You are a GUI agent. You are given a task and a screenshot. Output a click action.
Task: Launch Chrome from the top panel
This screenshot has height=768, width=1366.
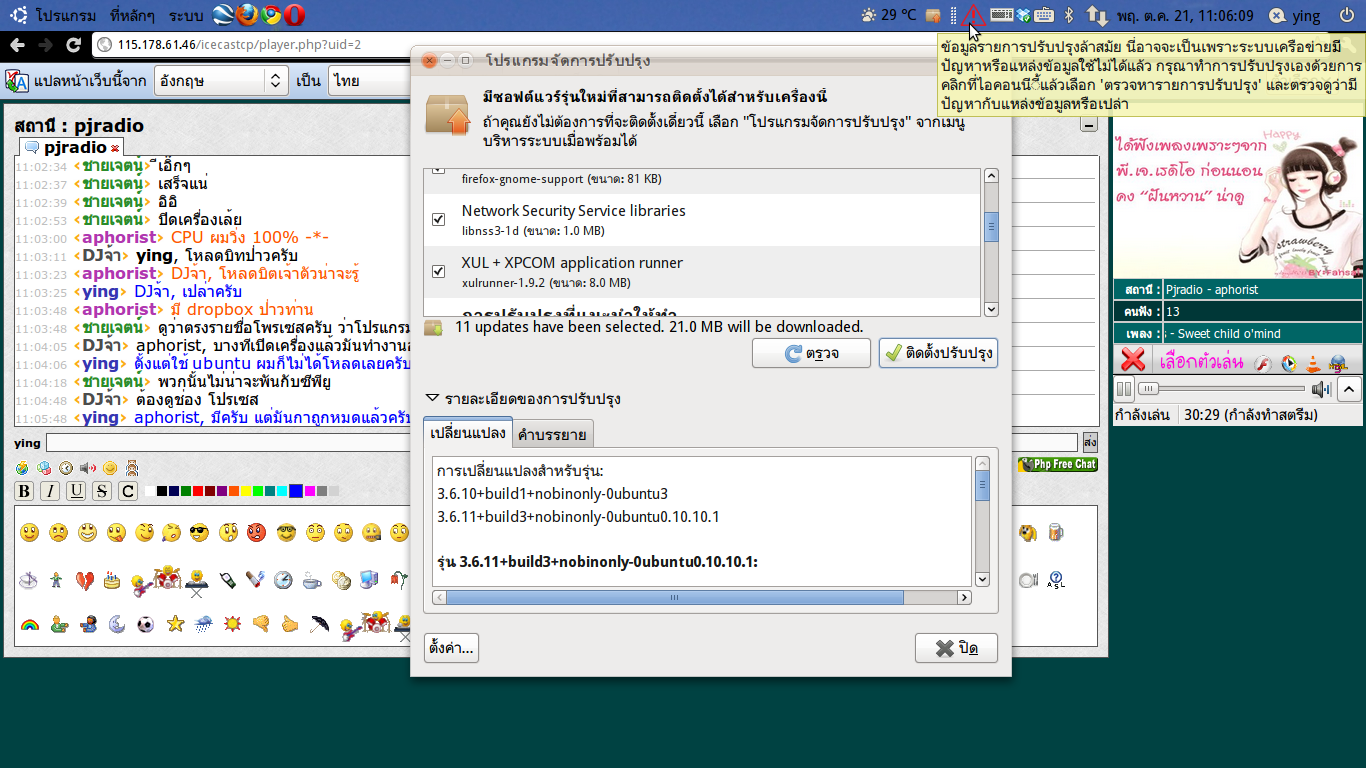pos(271,15)
